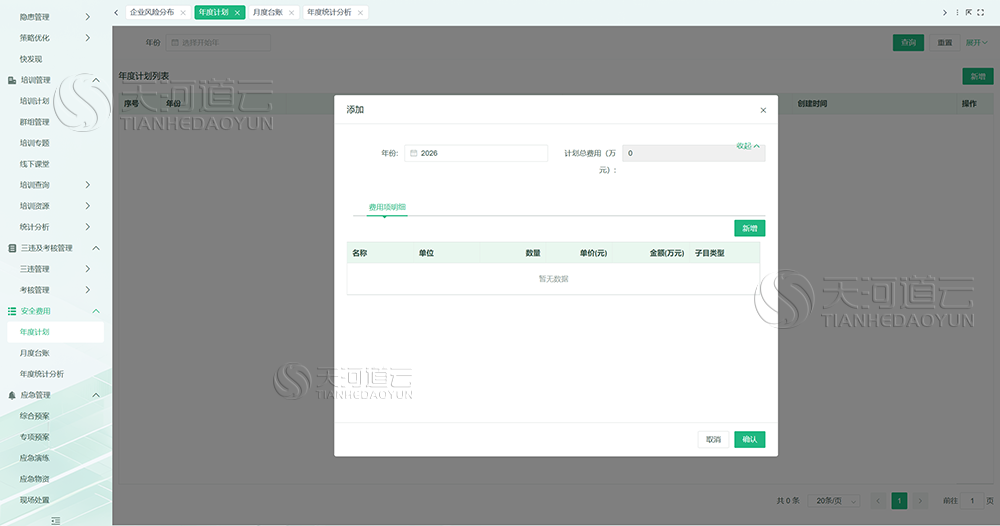Click the 重置 button behind the dialog
The height and width of the screenshot is (526, 1000).
945,43
